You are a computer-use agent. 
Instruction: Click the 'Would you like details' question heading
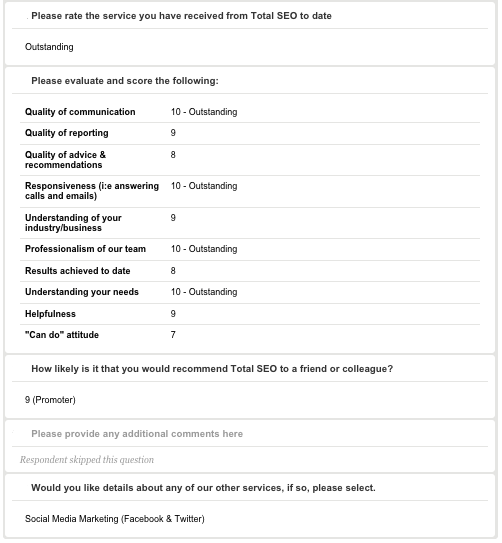pos(203,488)
